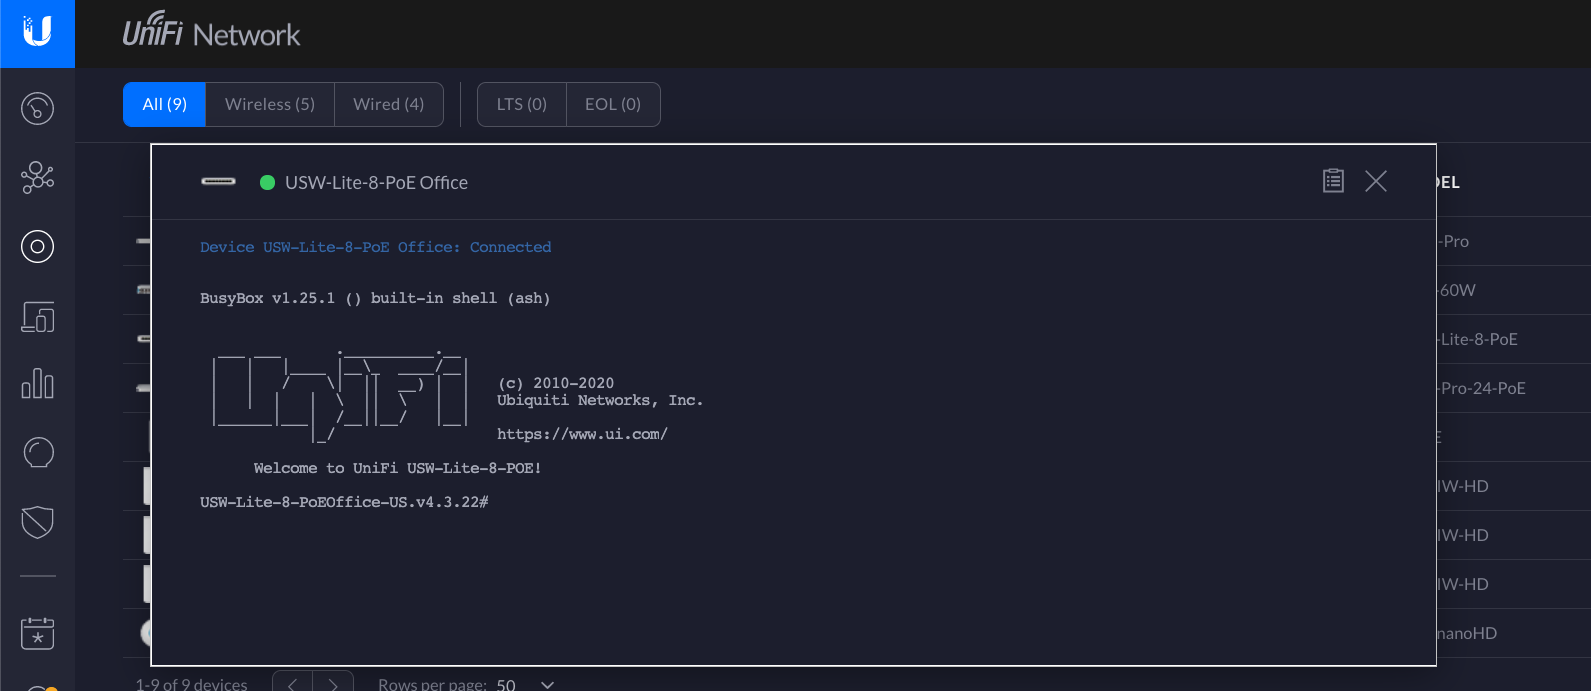Open the chat bubble icon in sidebar
Viewport: 1591px width, 691px height.
(37, 453)
